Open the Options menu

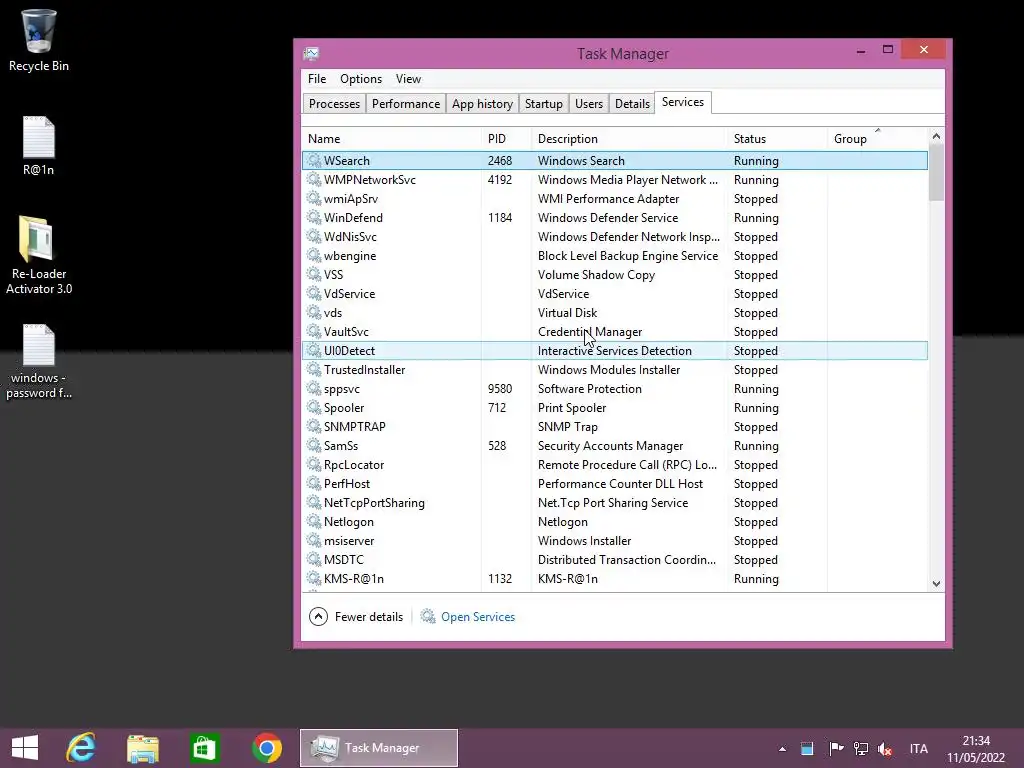(360, 79)
